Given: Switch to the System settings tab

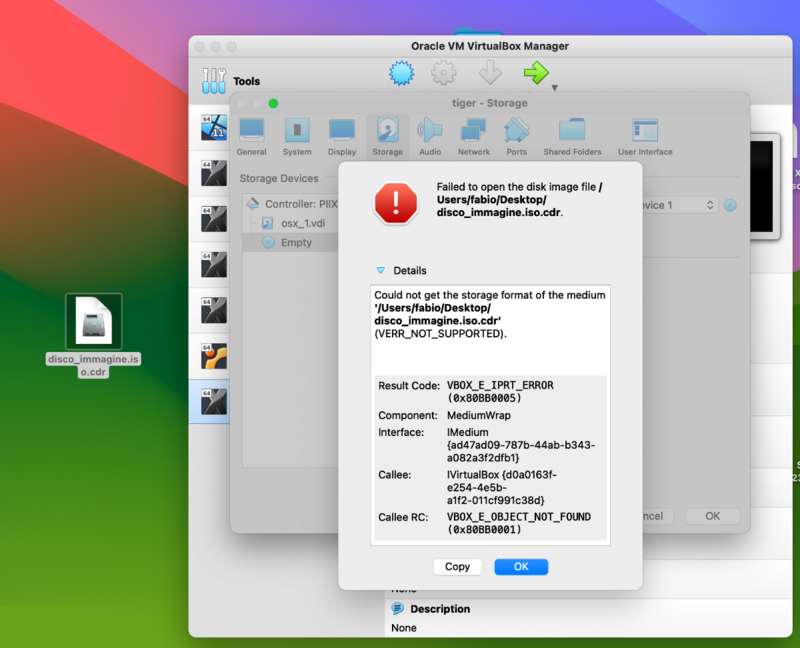Looking at the screenshot, I should [297, 137].
